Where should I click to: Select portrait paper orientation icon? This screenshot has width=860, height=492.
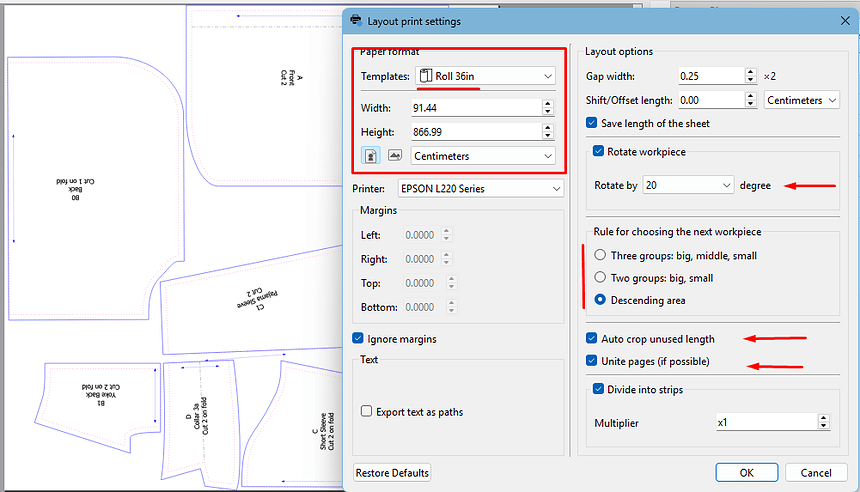click(x=370, y=156)
